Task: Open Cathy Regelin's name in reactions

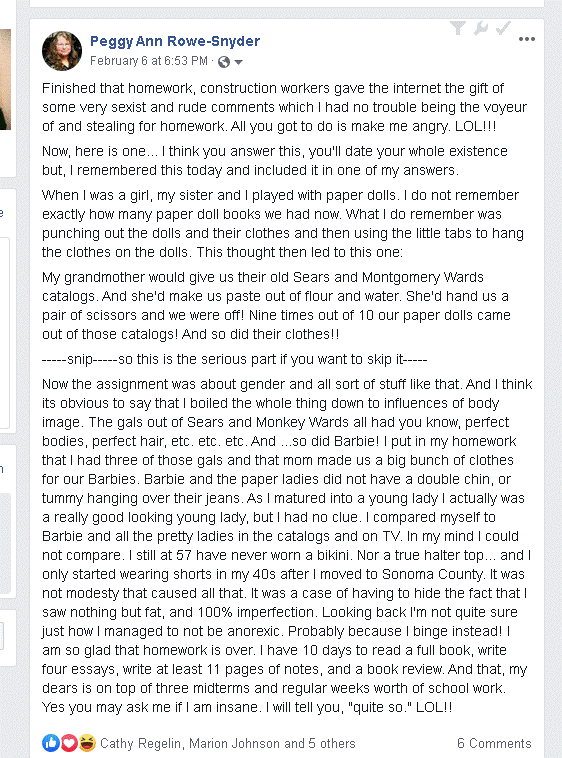Action: point(141,743)
